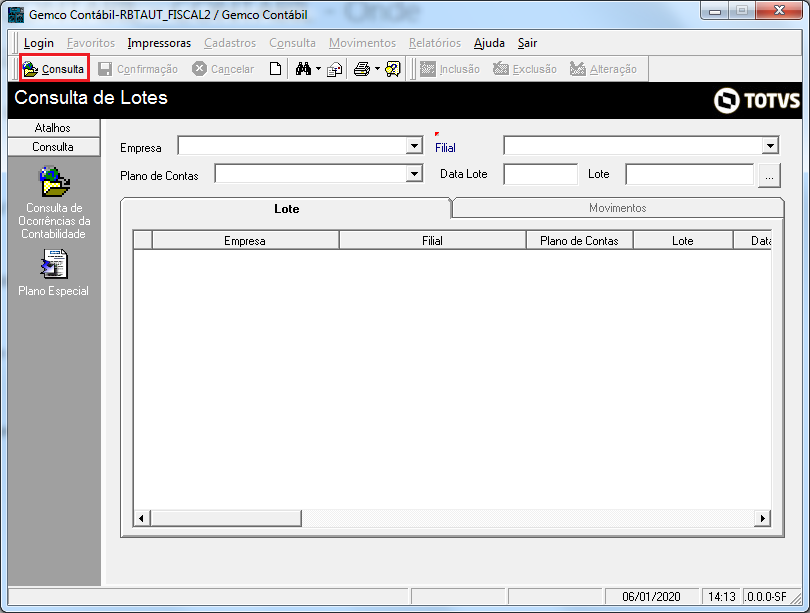This screenshot has height=613, width=810.
Task: Open the Relatórios menu
Action: coord(435,43)
